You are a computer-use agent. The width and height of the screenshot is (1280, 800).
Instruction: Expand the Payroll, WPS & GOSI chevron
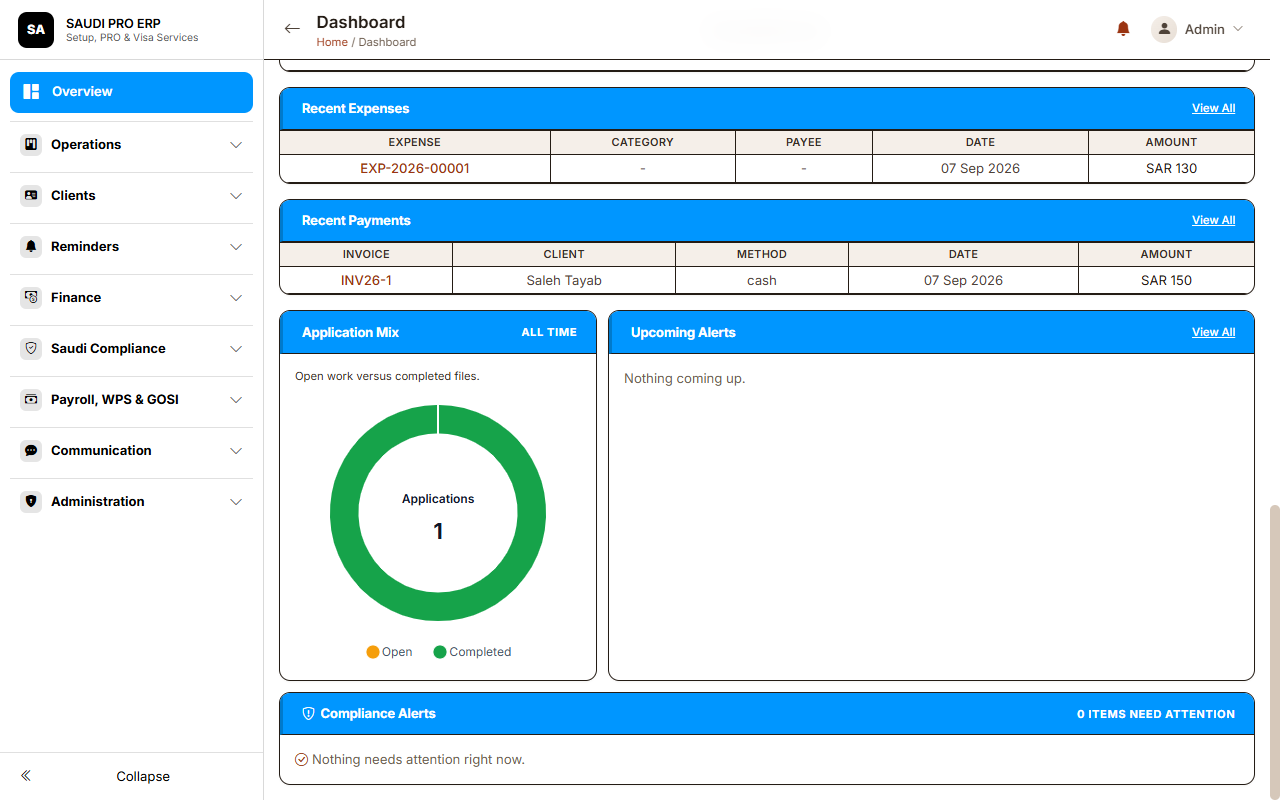click(236, 400)
